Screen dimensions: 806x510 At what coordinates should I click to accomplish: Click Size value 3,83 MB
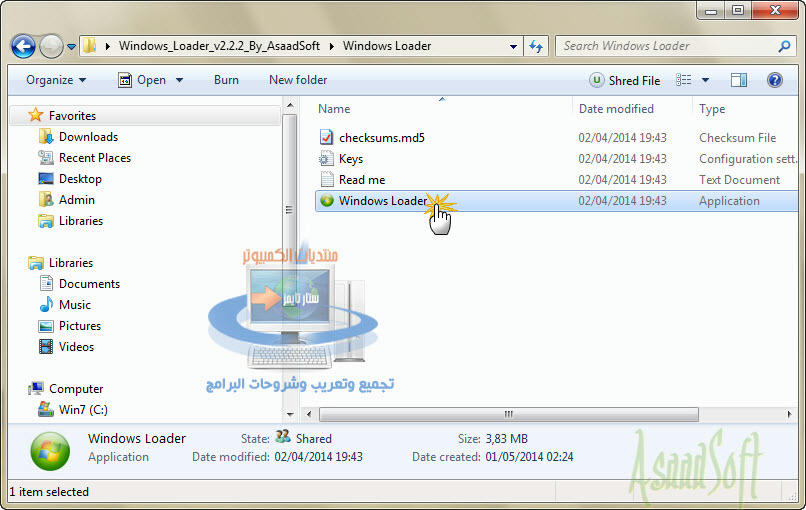coord(506,439)
